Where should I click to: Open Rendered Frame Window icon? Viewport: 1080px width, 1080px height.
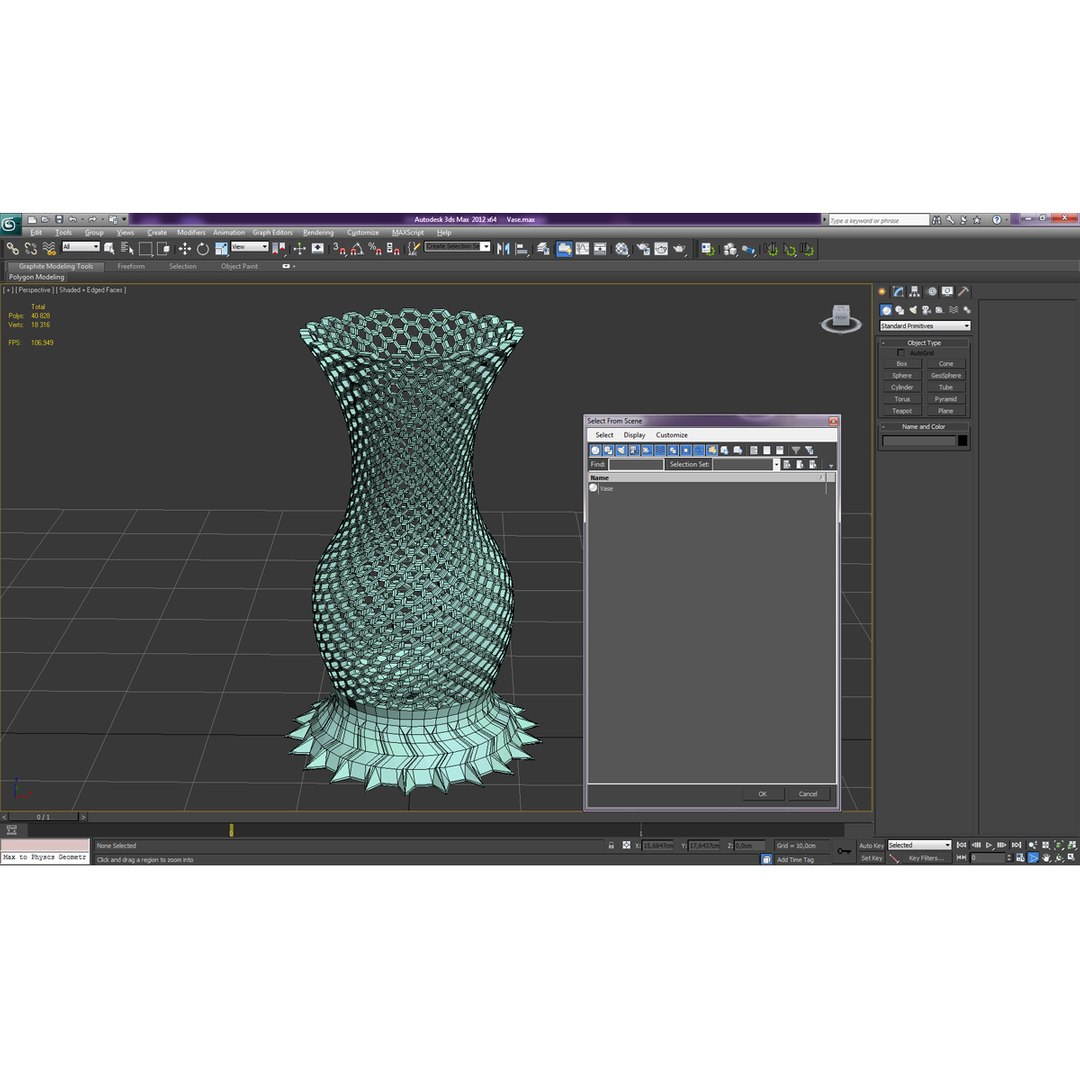click(661, 249)
